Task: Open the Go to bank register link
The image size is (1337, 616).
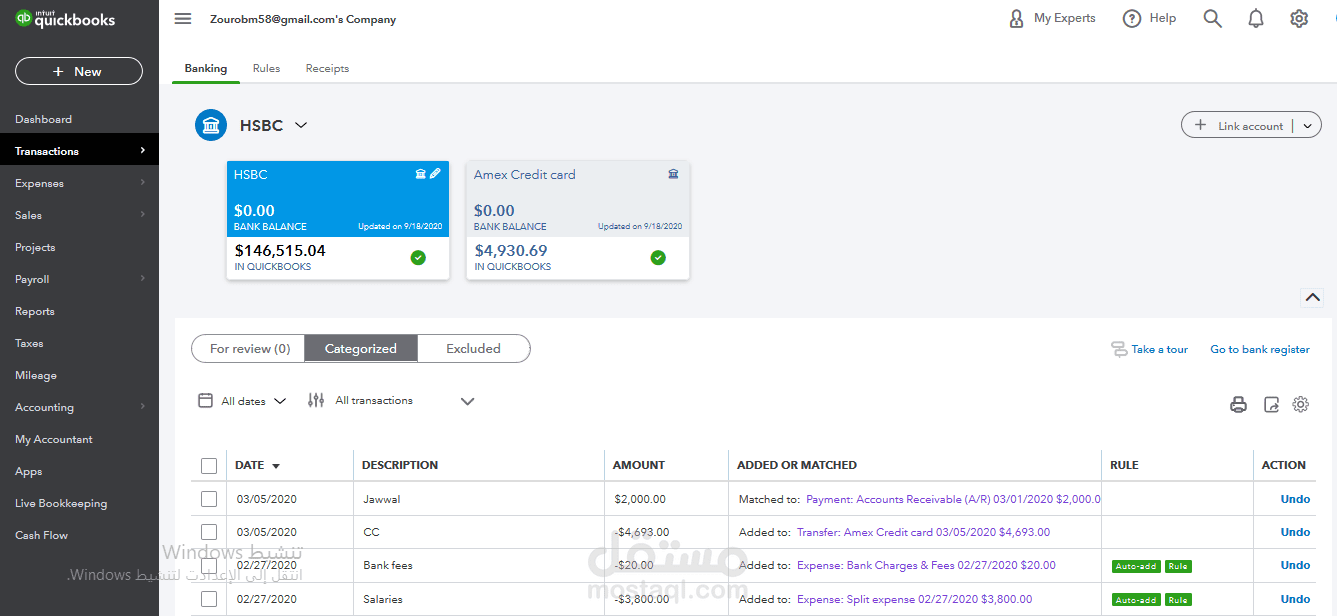Action: [x=1260, y=350]
